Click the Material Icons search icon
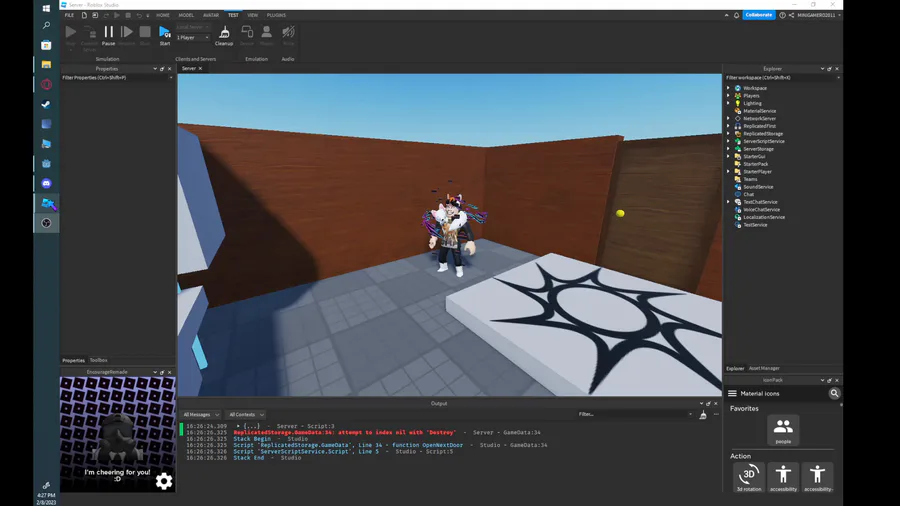 (x=834, y=394)
